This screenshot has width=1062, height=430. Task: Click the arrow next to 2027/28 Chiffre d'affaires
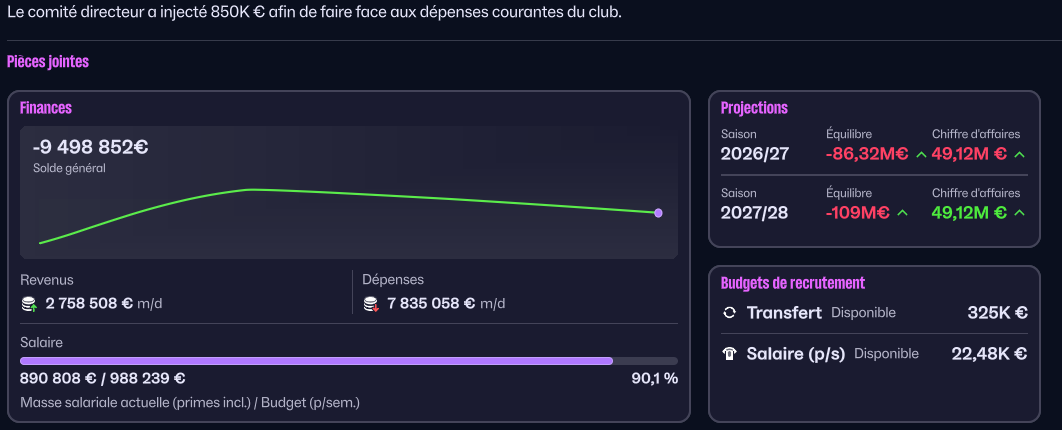point(1019,212)
